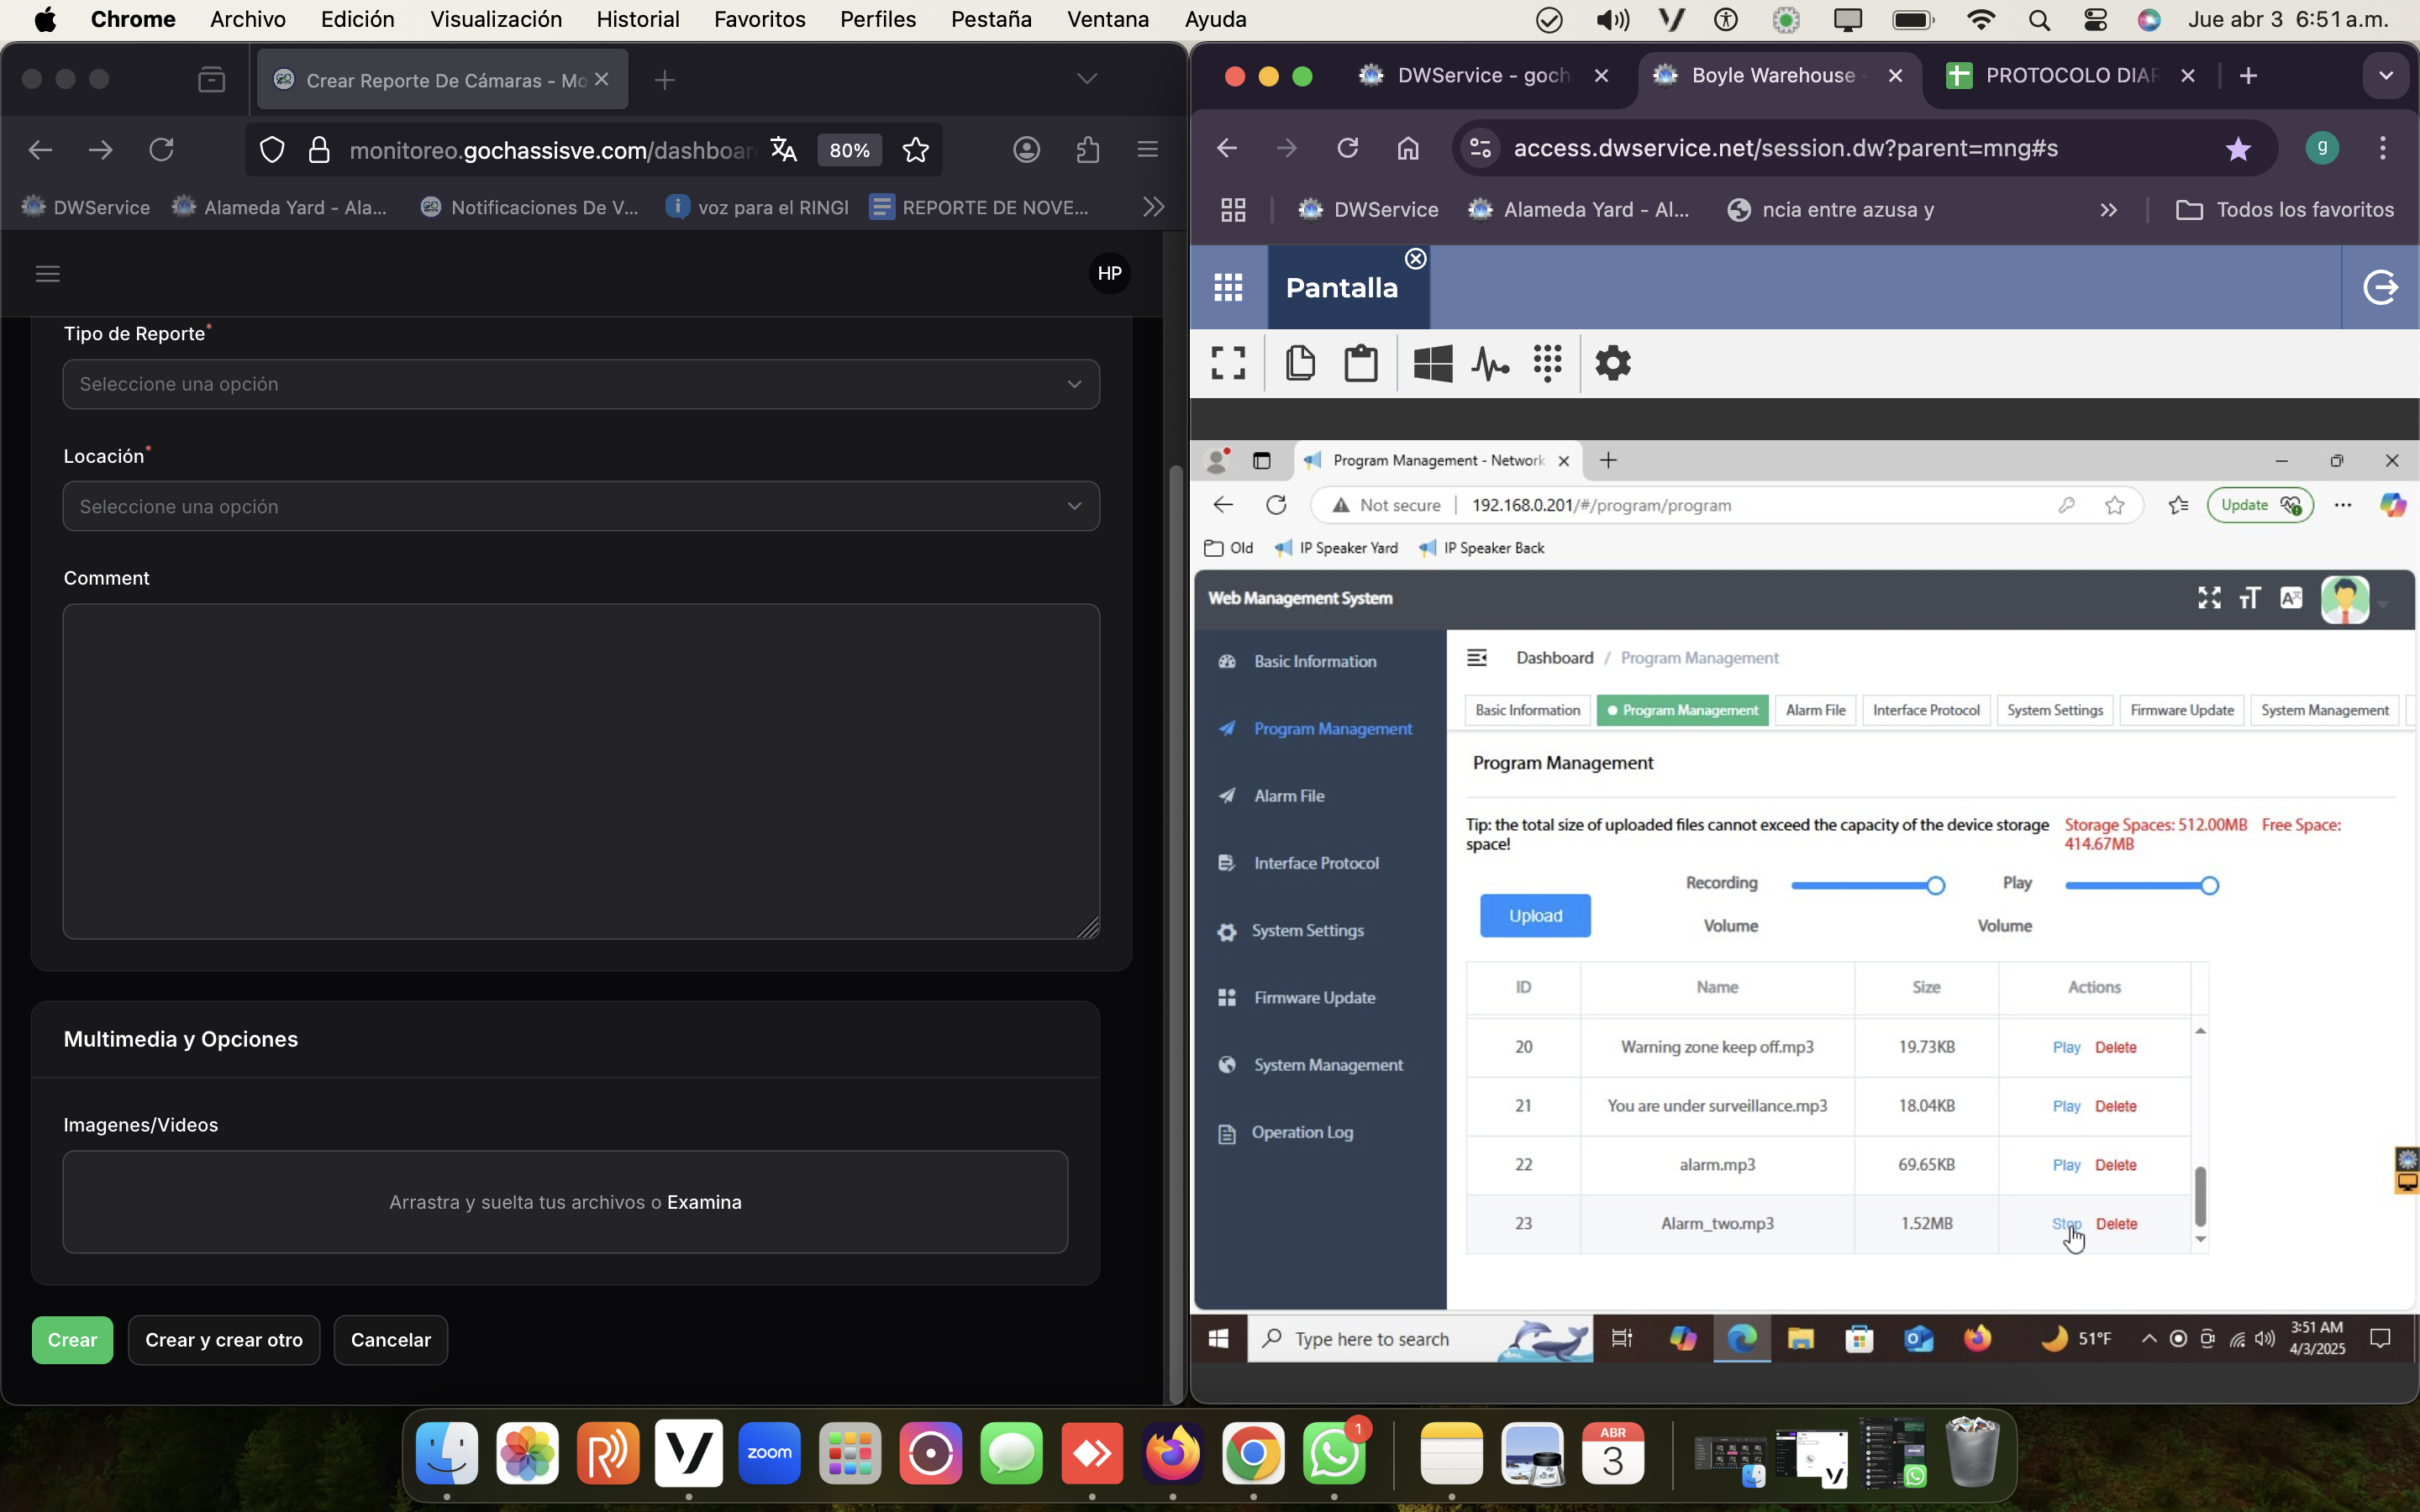Click the Examina file browse link
This screenshot has height=1512, width=2420.
click(704, 1202)
